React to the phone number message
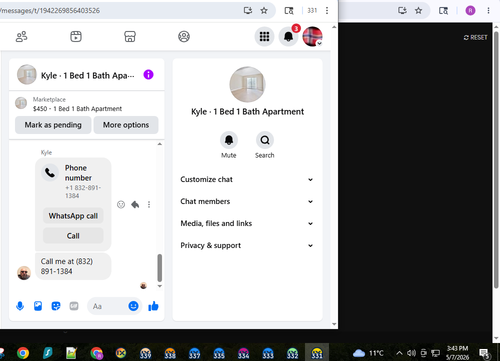500x361 pixels. pos(121,204)
